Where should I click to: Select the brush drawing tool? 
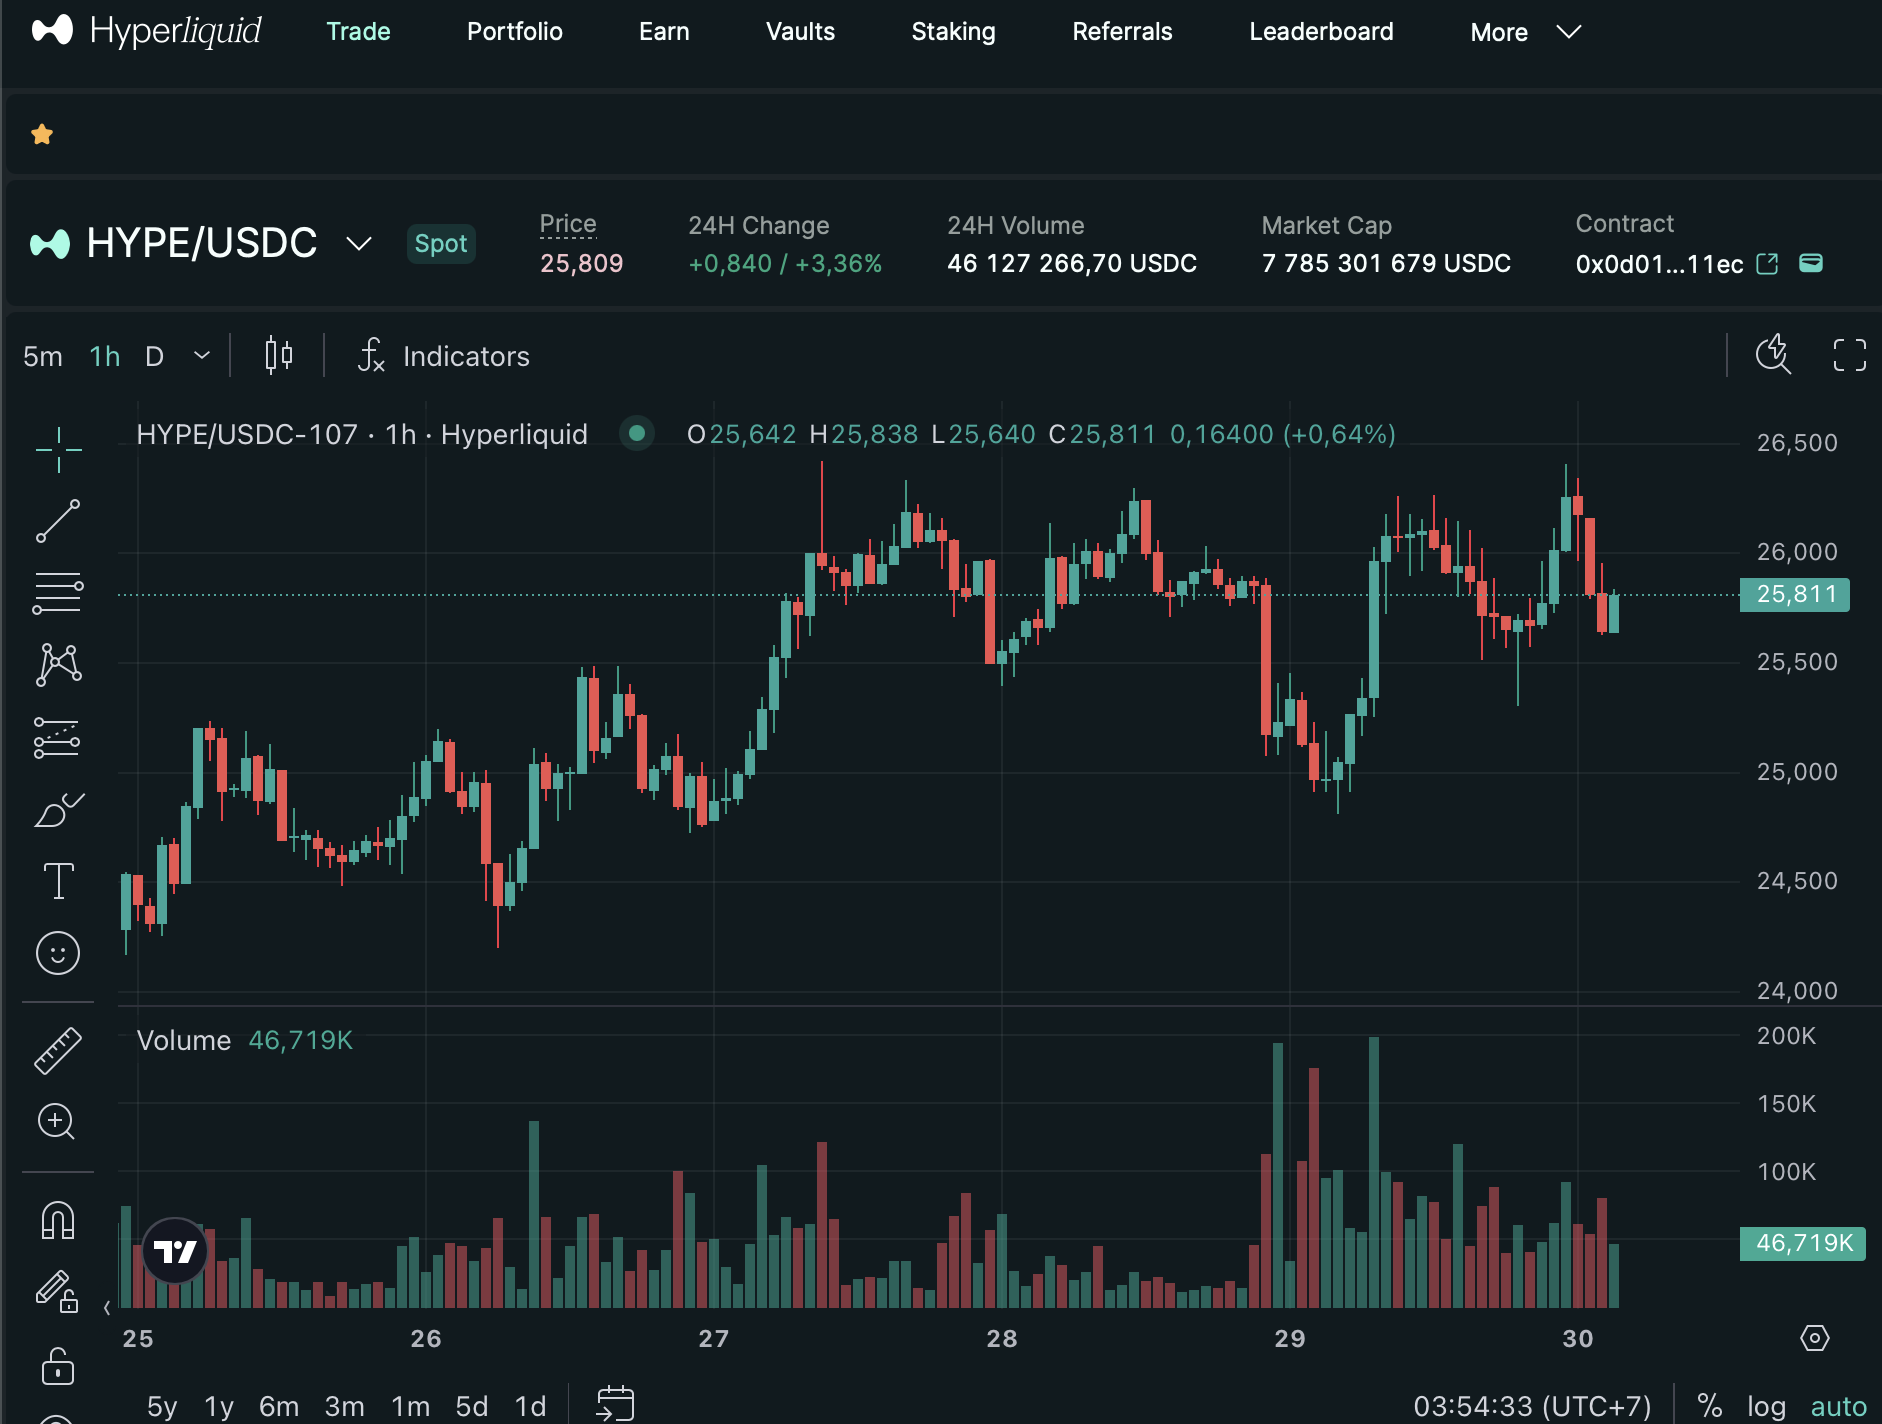(x=58, y=809)
